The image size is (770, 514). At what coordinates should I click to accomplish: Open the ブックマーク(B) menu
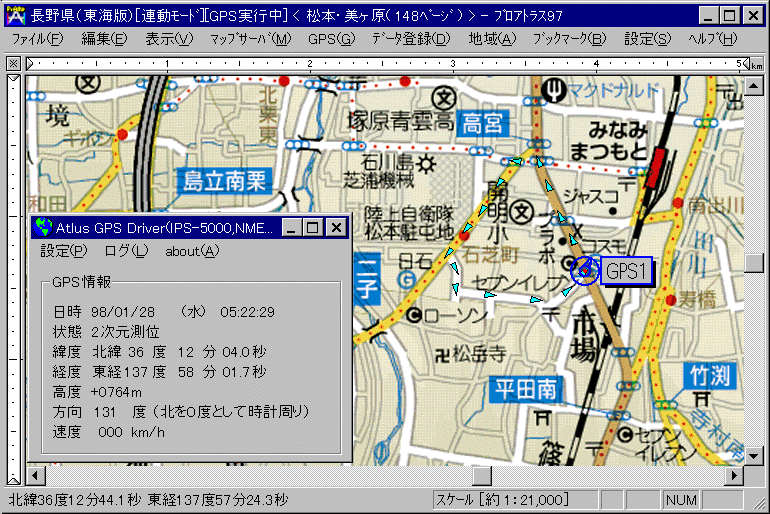pyautogui.click(x=570, y=39)
